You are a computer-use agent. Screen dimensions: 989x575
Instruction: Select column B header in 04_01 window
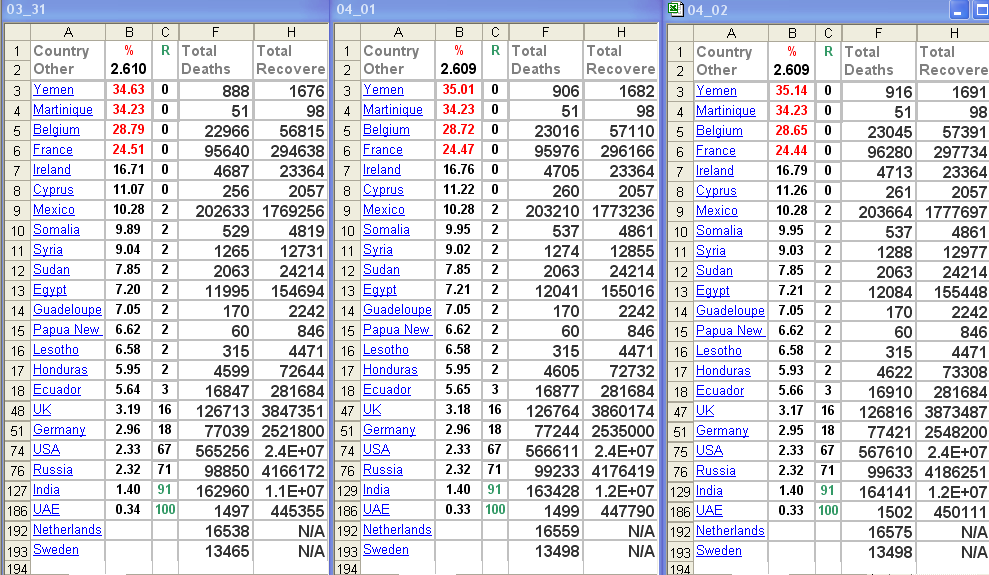coord(459,32)
